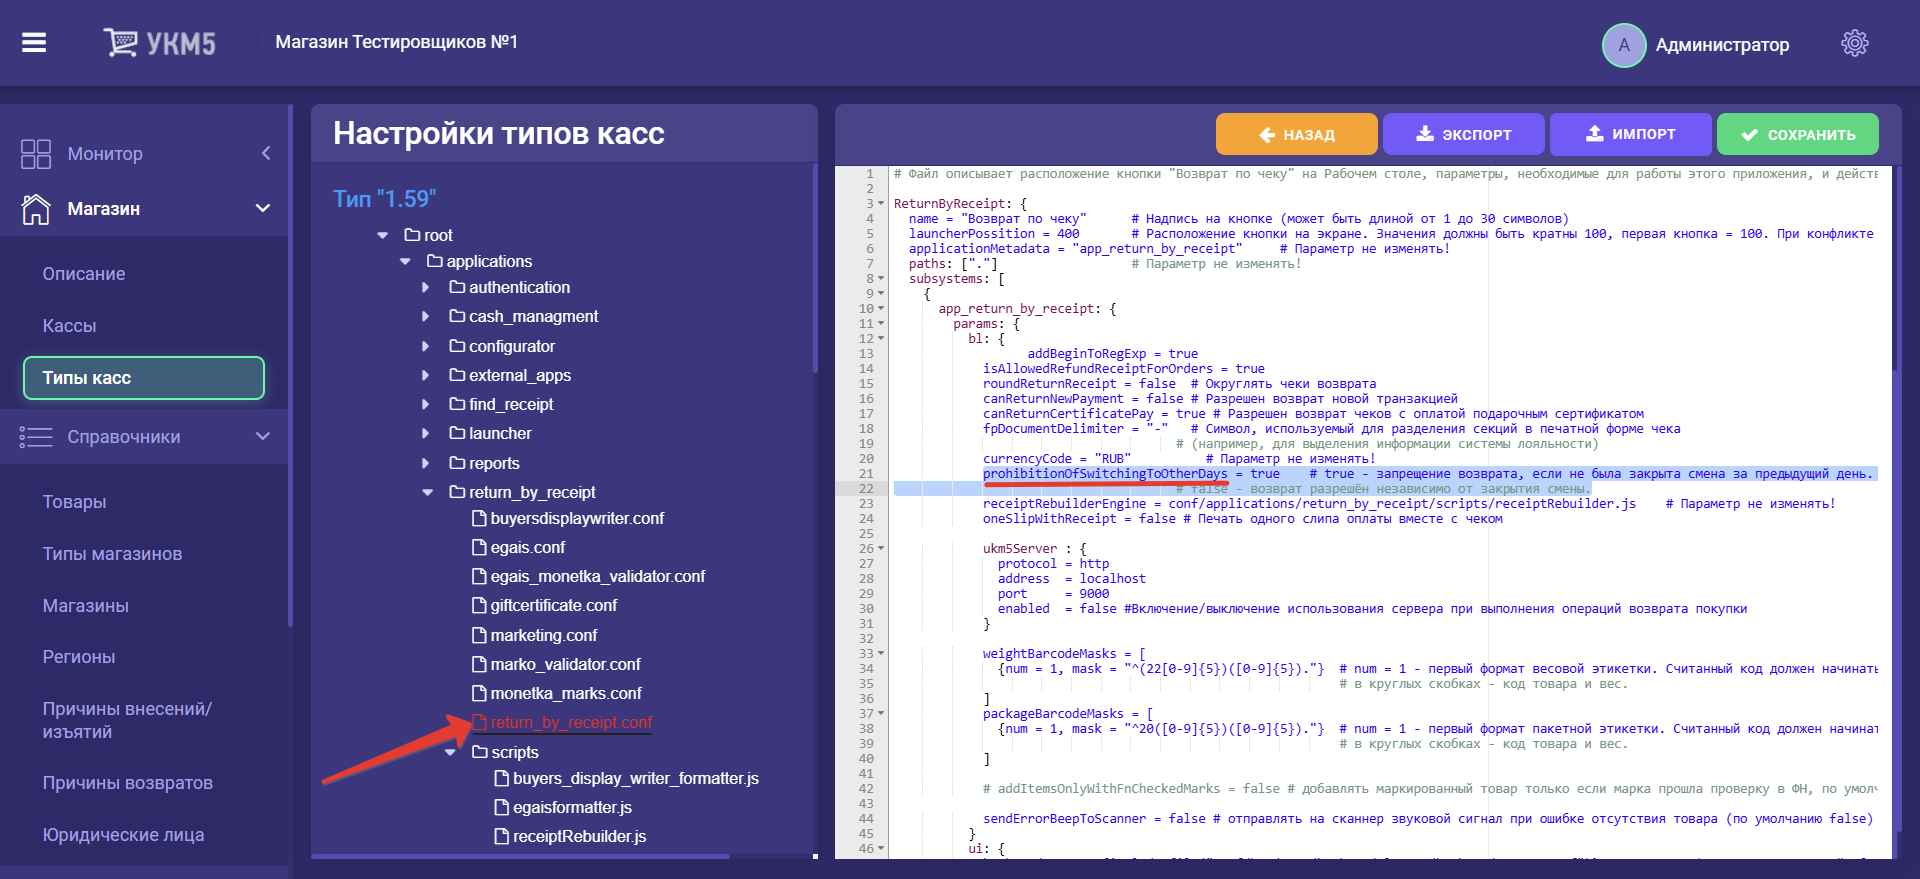Expand the external_apps tree node

(426, 375)
